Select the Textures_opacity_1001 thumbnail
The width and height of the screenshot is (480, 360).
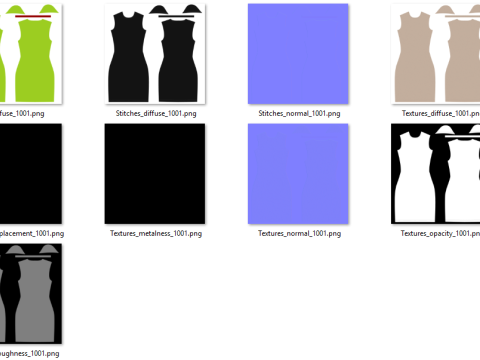pyautogui.click(x=436, y=174)
